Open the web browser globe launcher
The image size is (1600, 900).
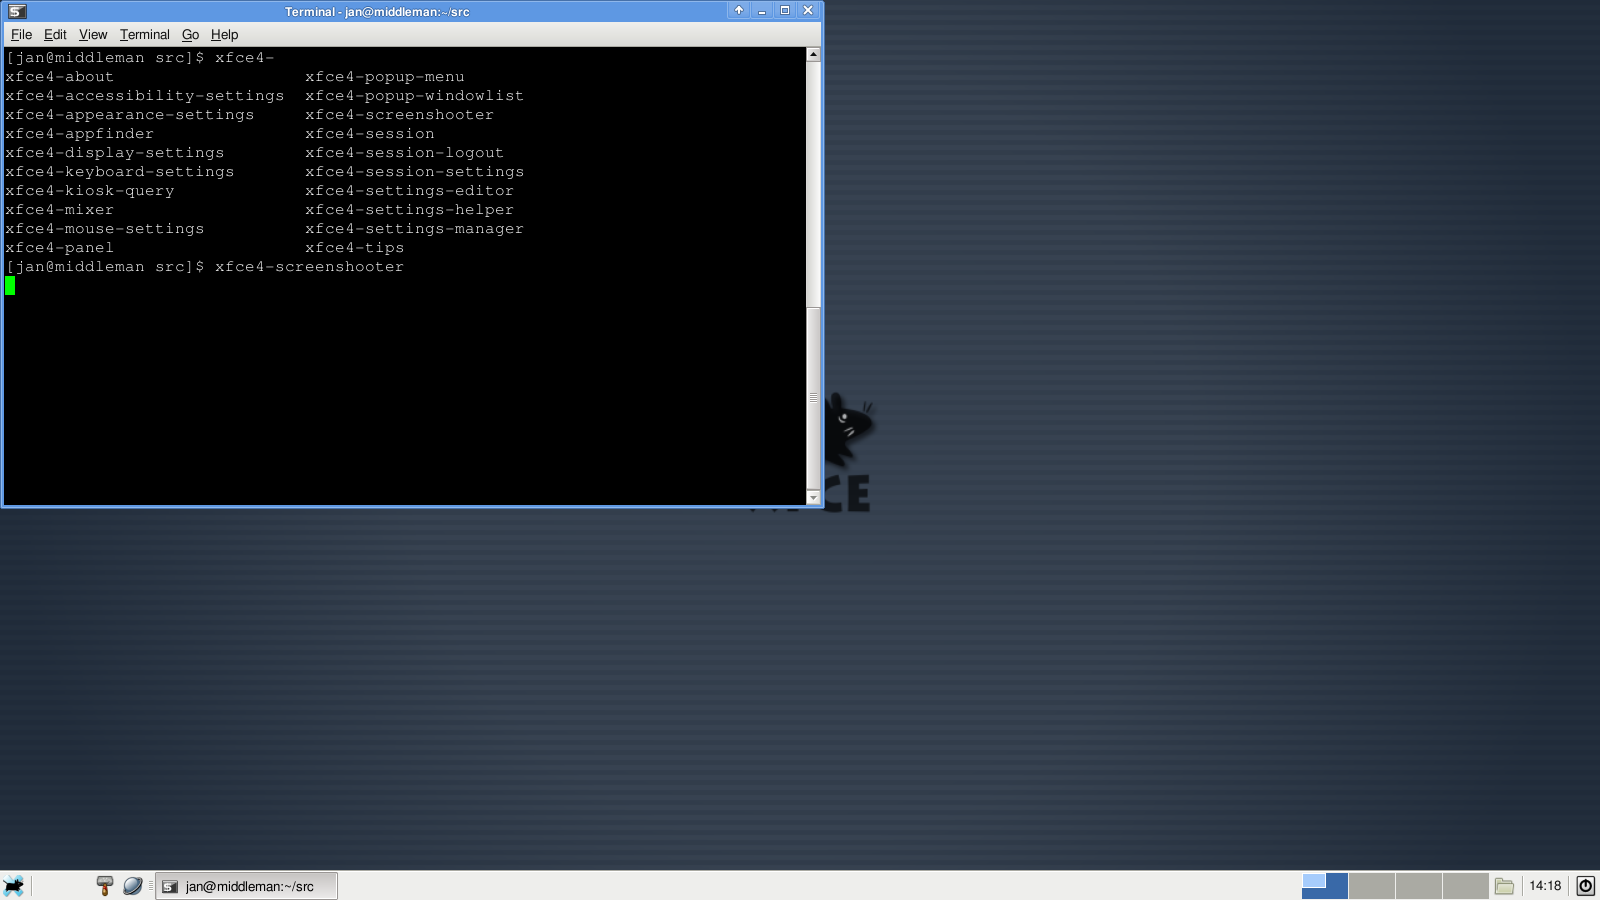[x=132, y=886]
